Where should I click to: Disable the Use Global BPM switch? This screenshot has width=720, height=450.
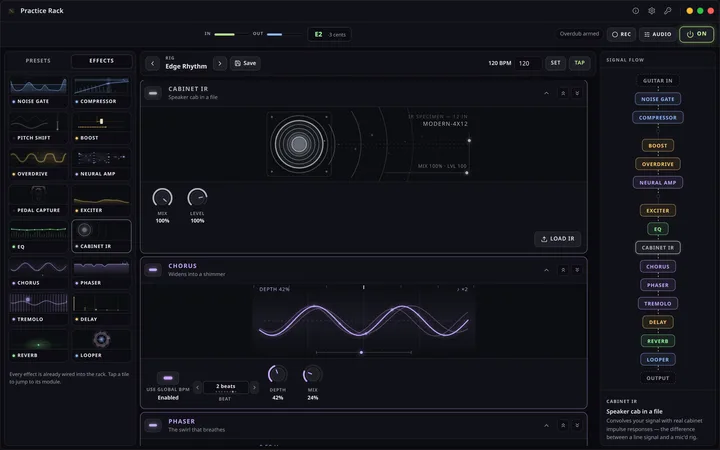168,378
